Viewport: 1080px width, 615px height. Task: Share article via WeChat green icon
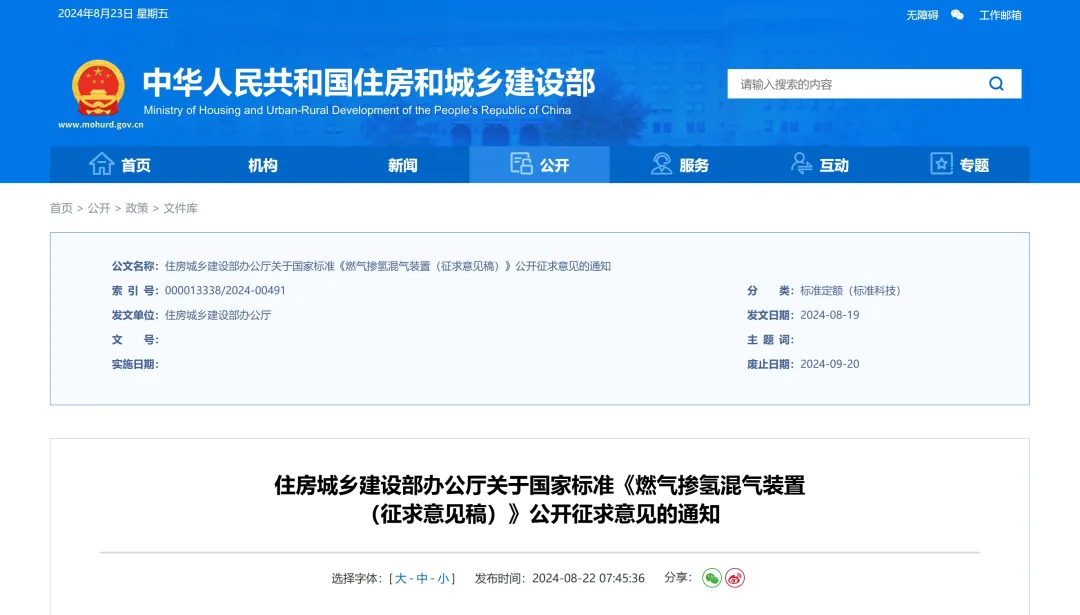(712, 578)
